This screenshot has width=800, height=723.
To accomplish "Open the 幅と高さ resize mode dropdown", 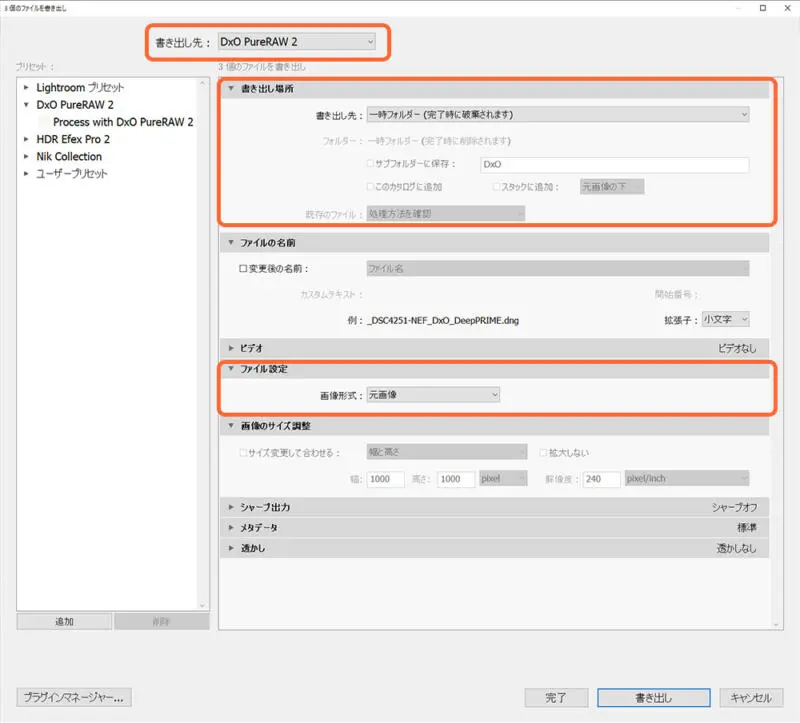I will click(446, 452).
